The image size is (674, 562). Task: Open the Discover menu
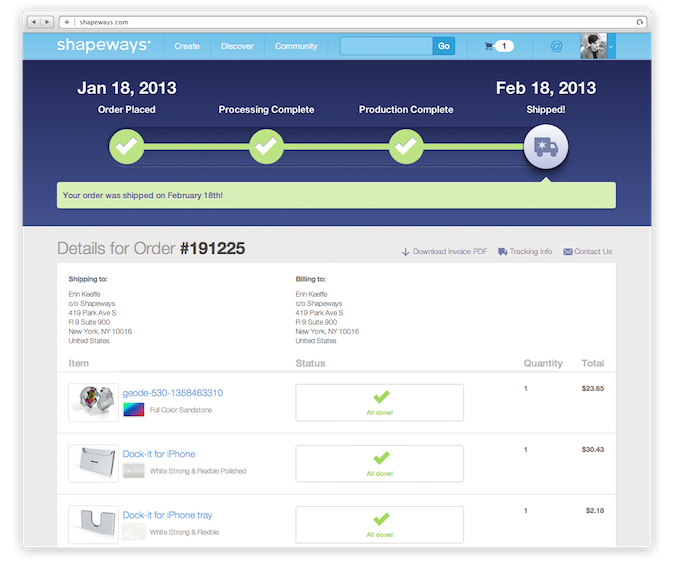point(237,46)
